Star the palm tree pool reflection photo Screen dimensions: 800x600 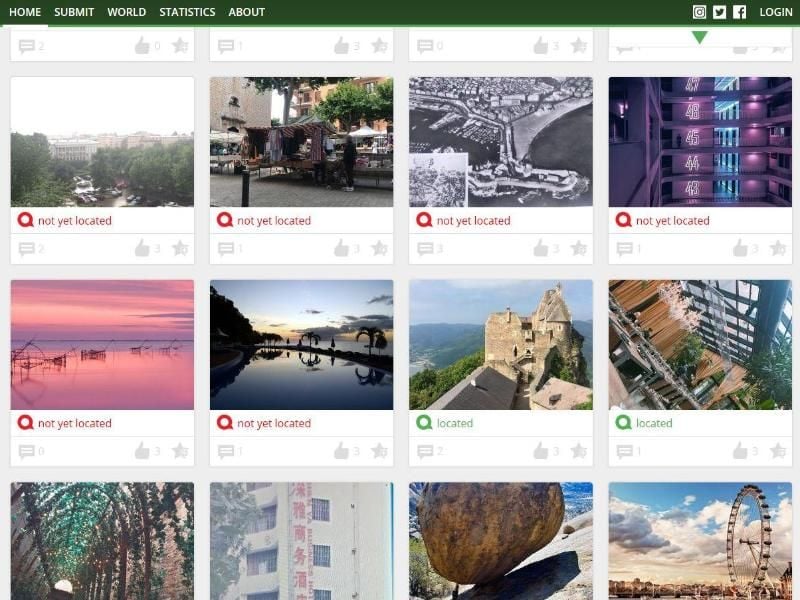(x=380, y=451)
